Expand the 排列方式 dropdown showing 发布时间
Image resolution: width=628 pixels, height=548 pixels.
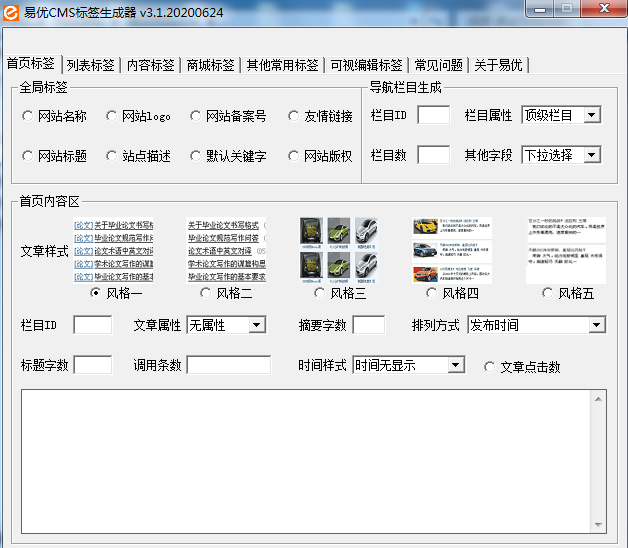537,325
